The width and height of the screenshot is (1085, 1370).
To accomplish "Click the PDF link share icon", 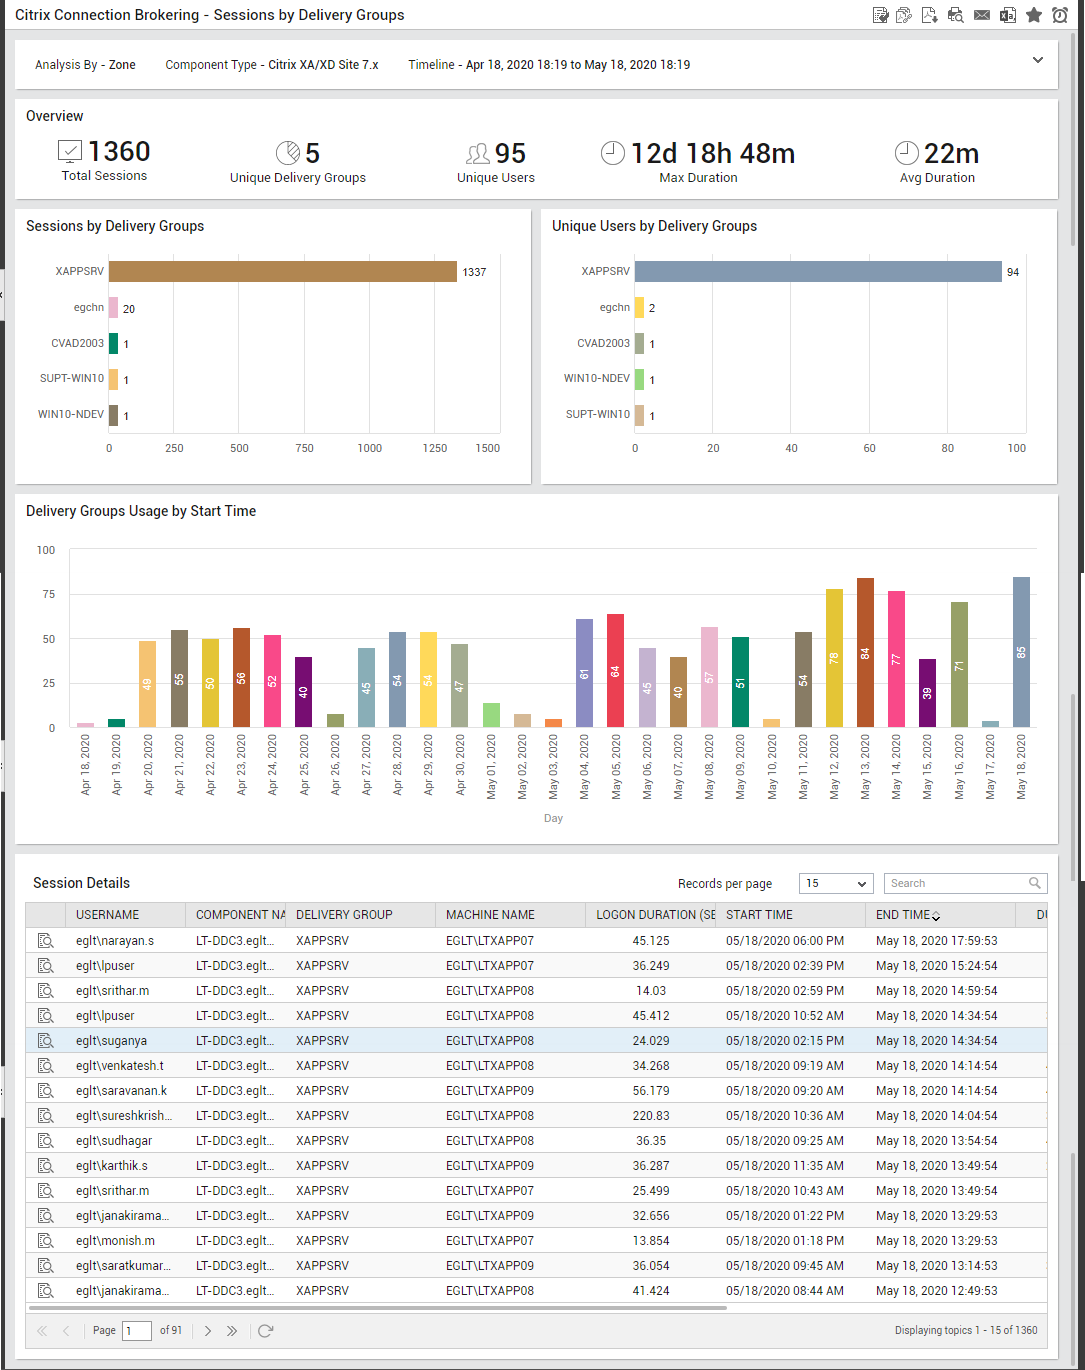I will [x=904, y=15].
